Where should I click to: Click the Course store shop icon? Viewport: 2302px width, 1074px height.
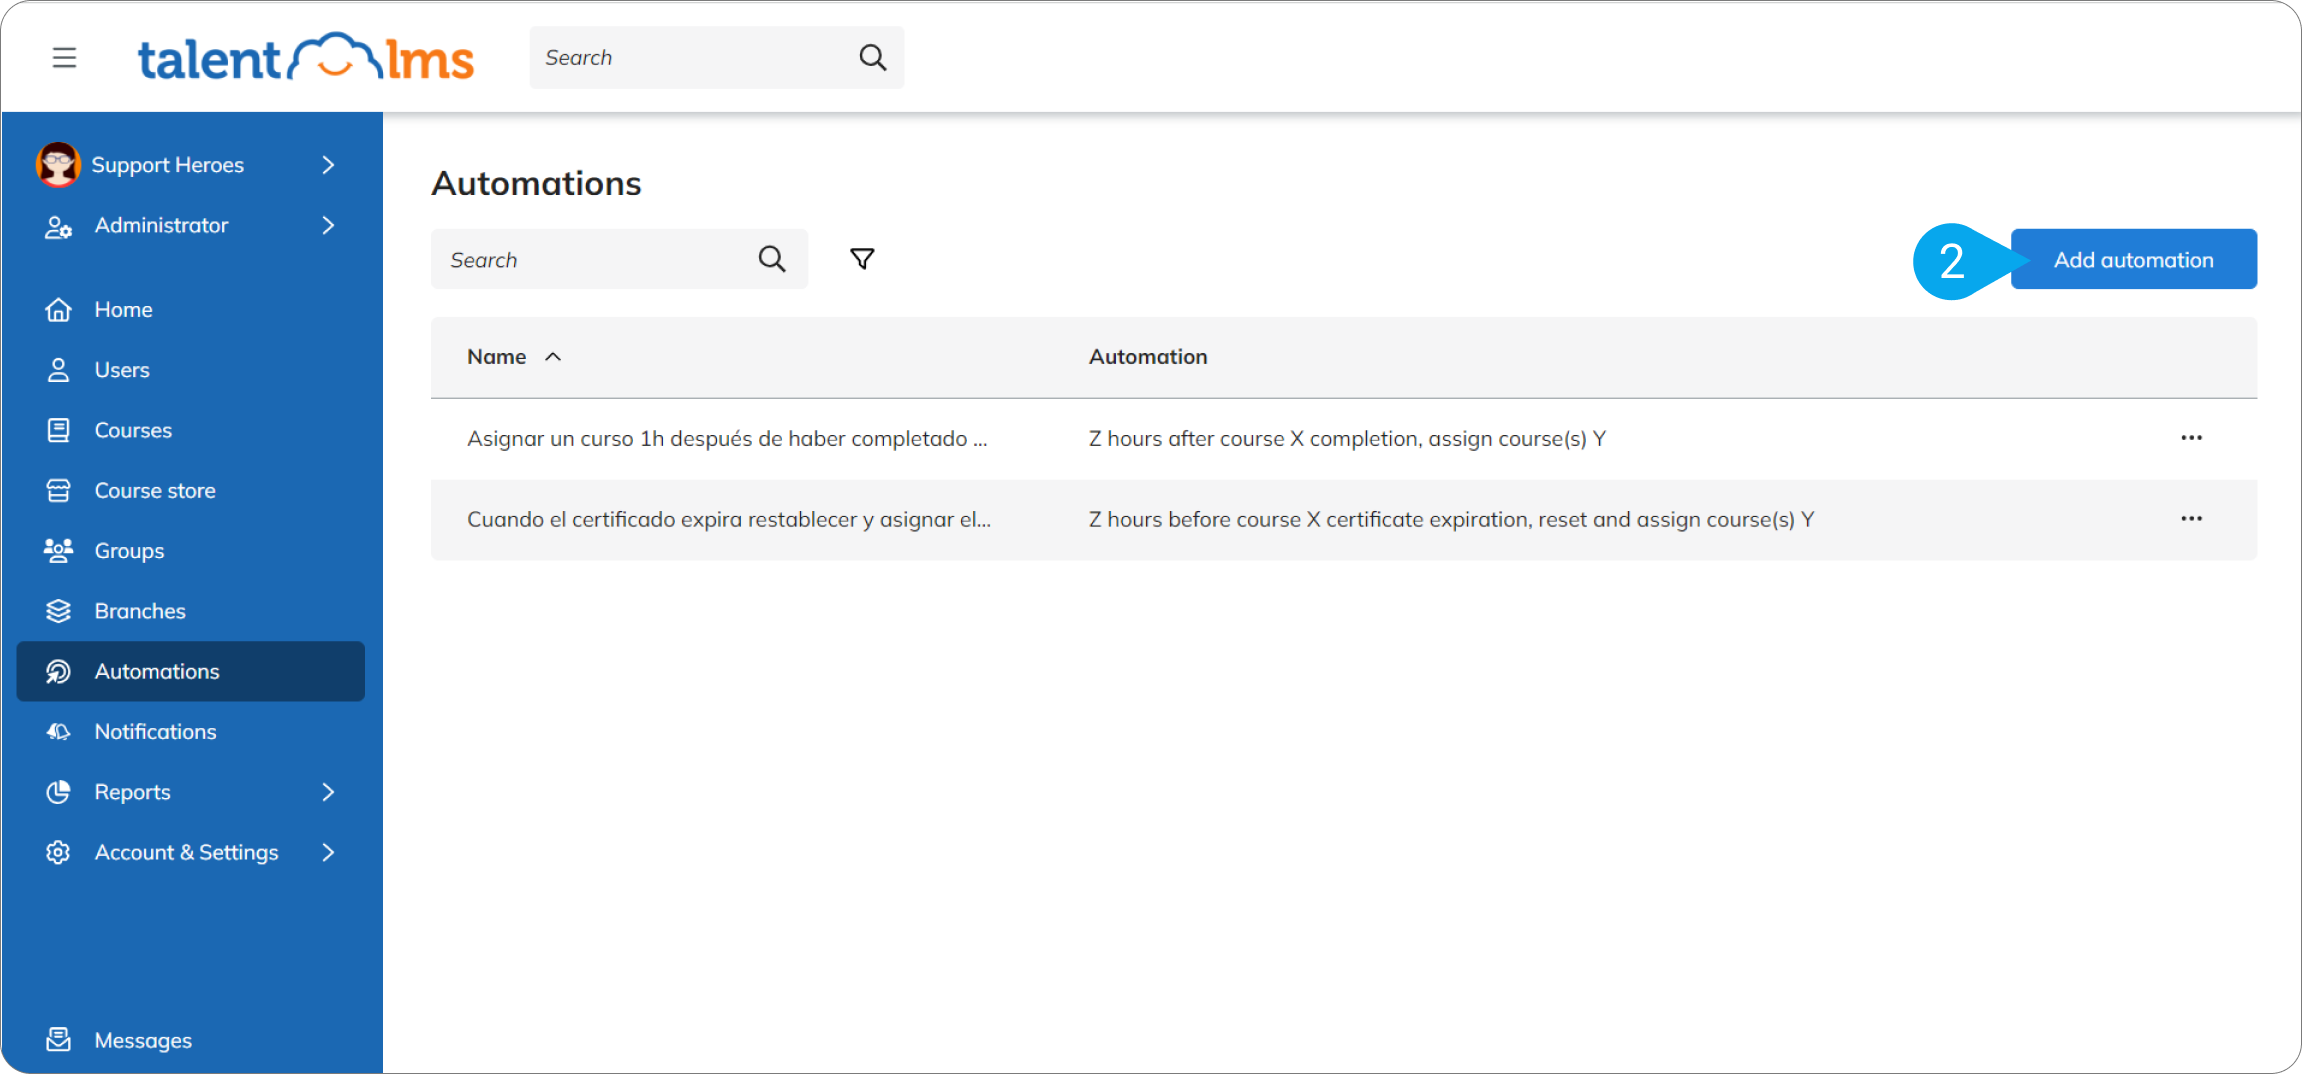coord(58,491)
